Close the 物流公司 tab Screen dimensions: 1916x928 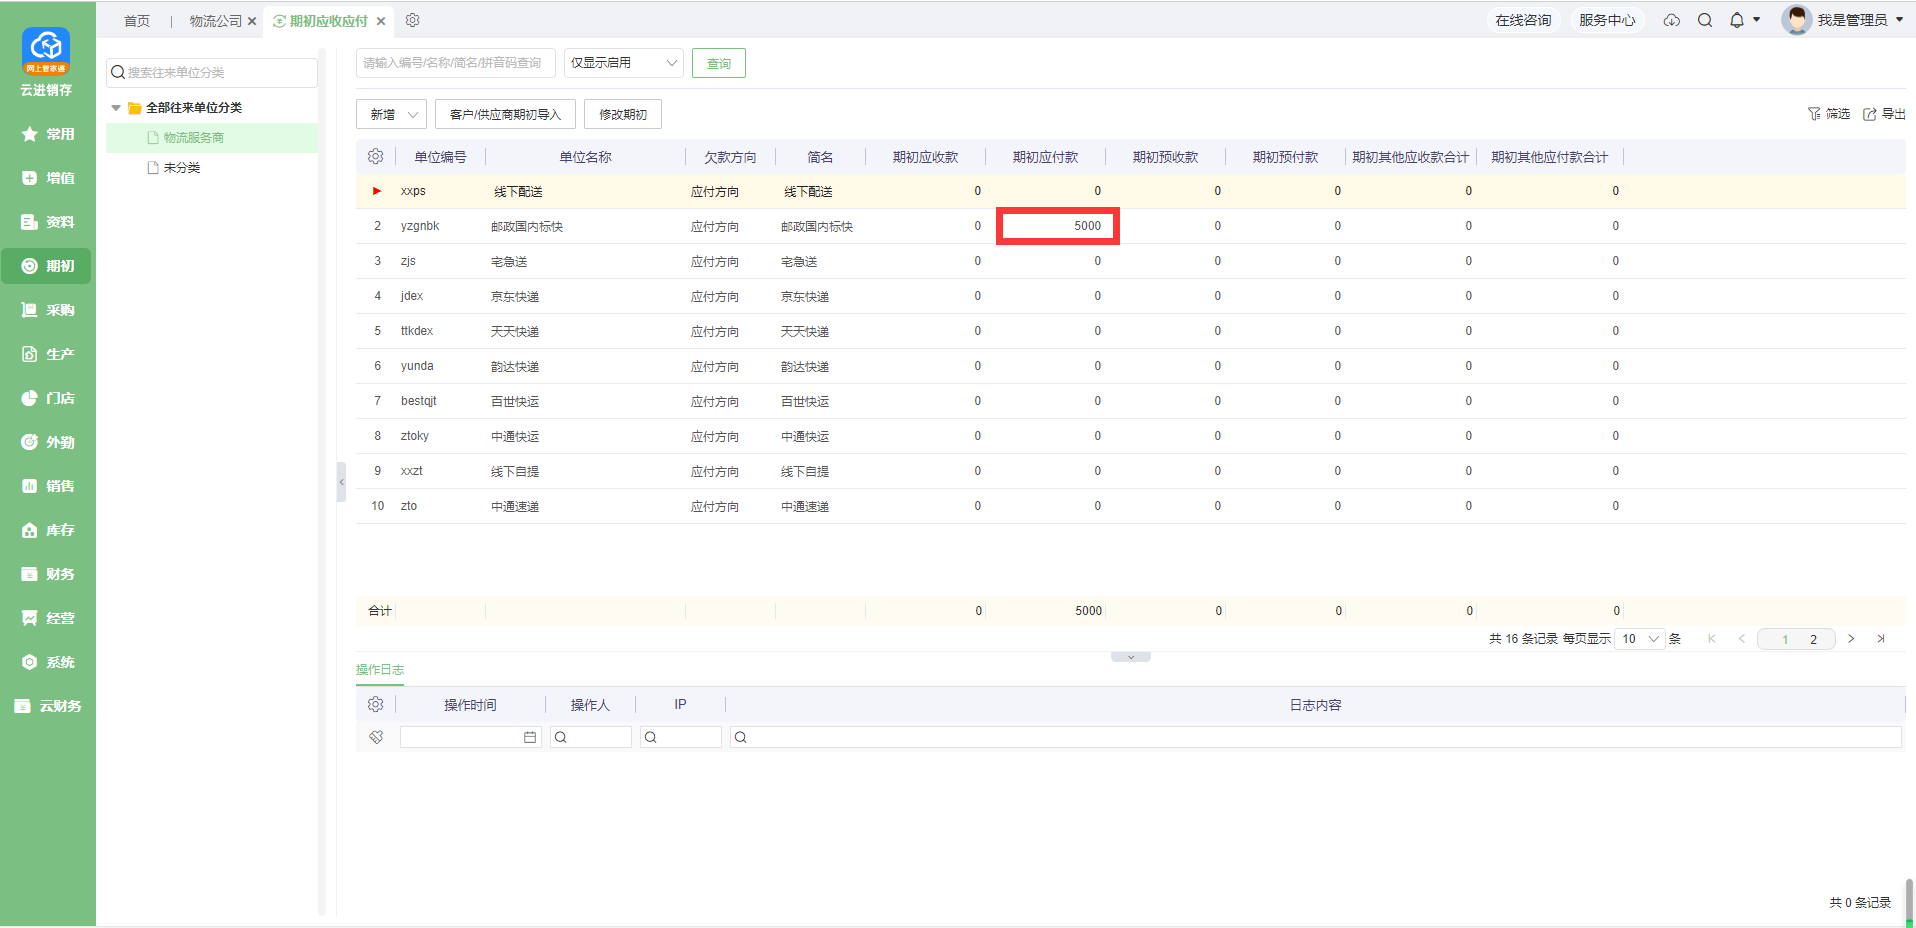(x=252, y=21)
